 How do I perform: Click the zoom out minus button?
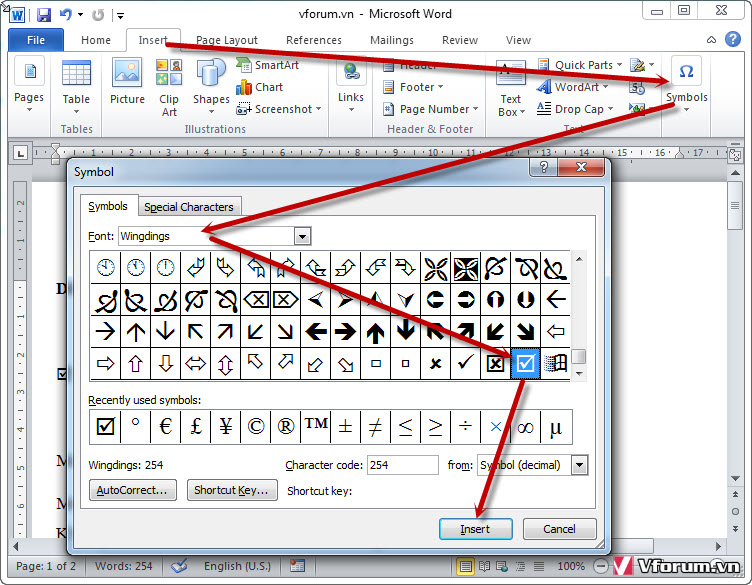[x=600, y=566]
